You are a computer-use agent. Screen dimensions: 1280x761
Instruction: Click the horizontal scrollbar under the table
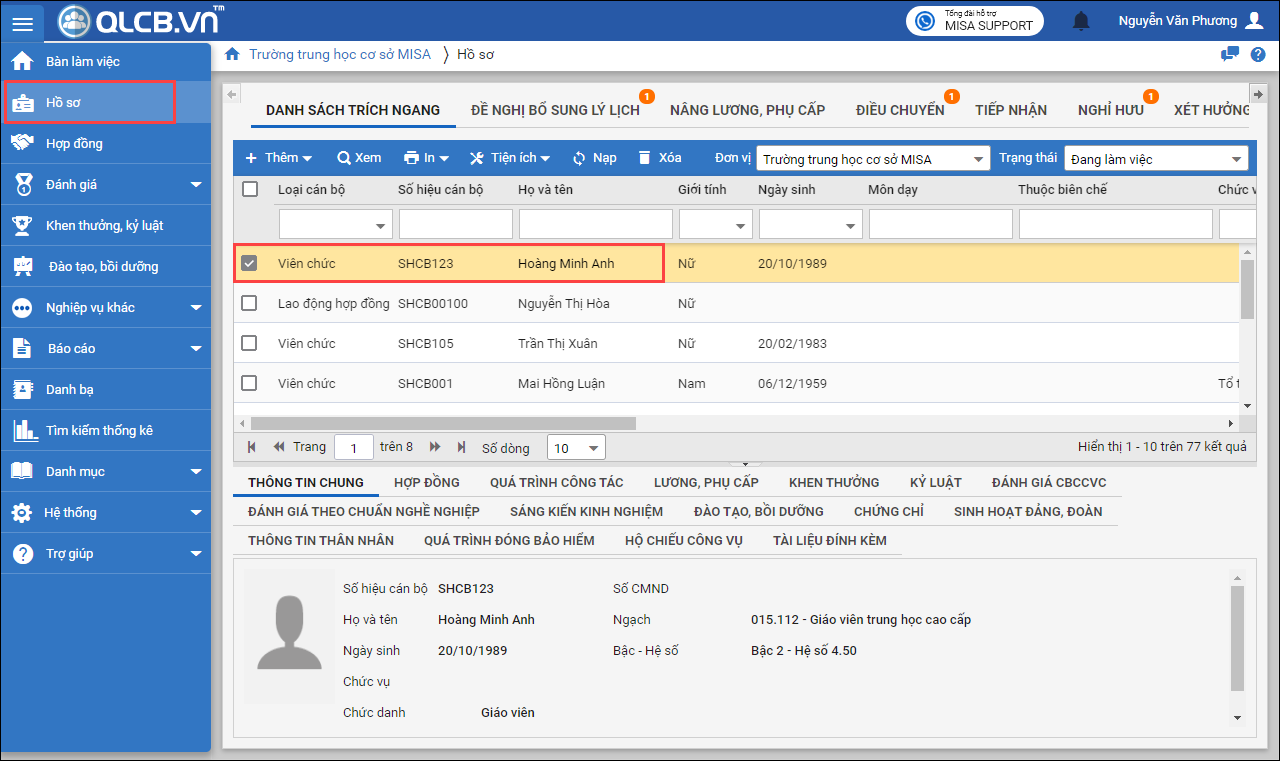[443, 423]
